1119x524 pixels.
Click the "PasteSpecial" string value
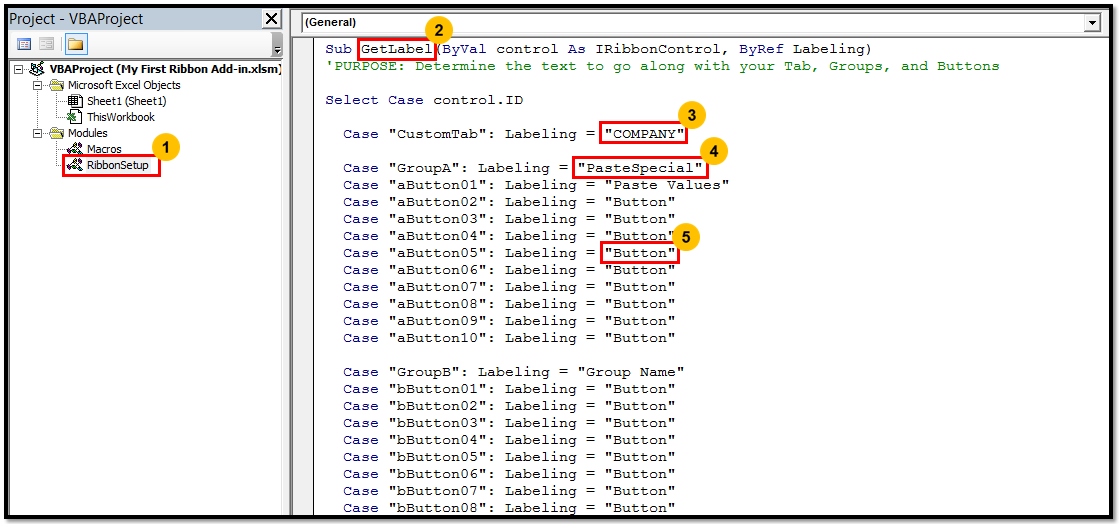pyautogui.click(x=640, y=168)
